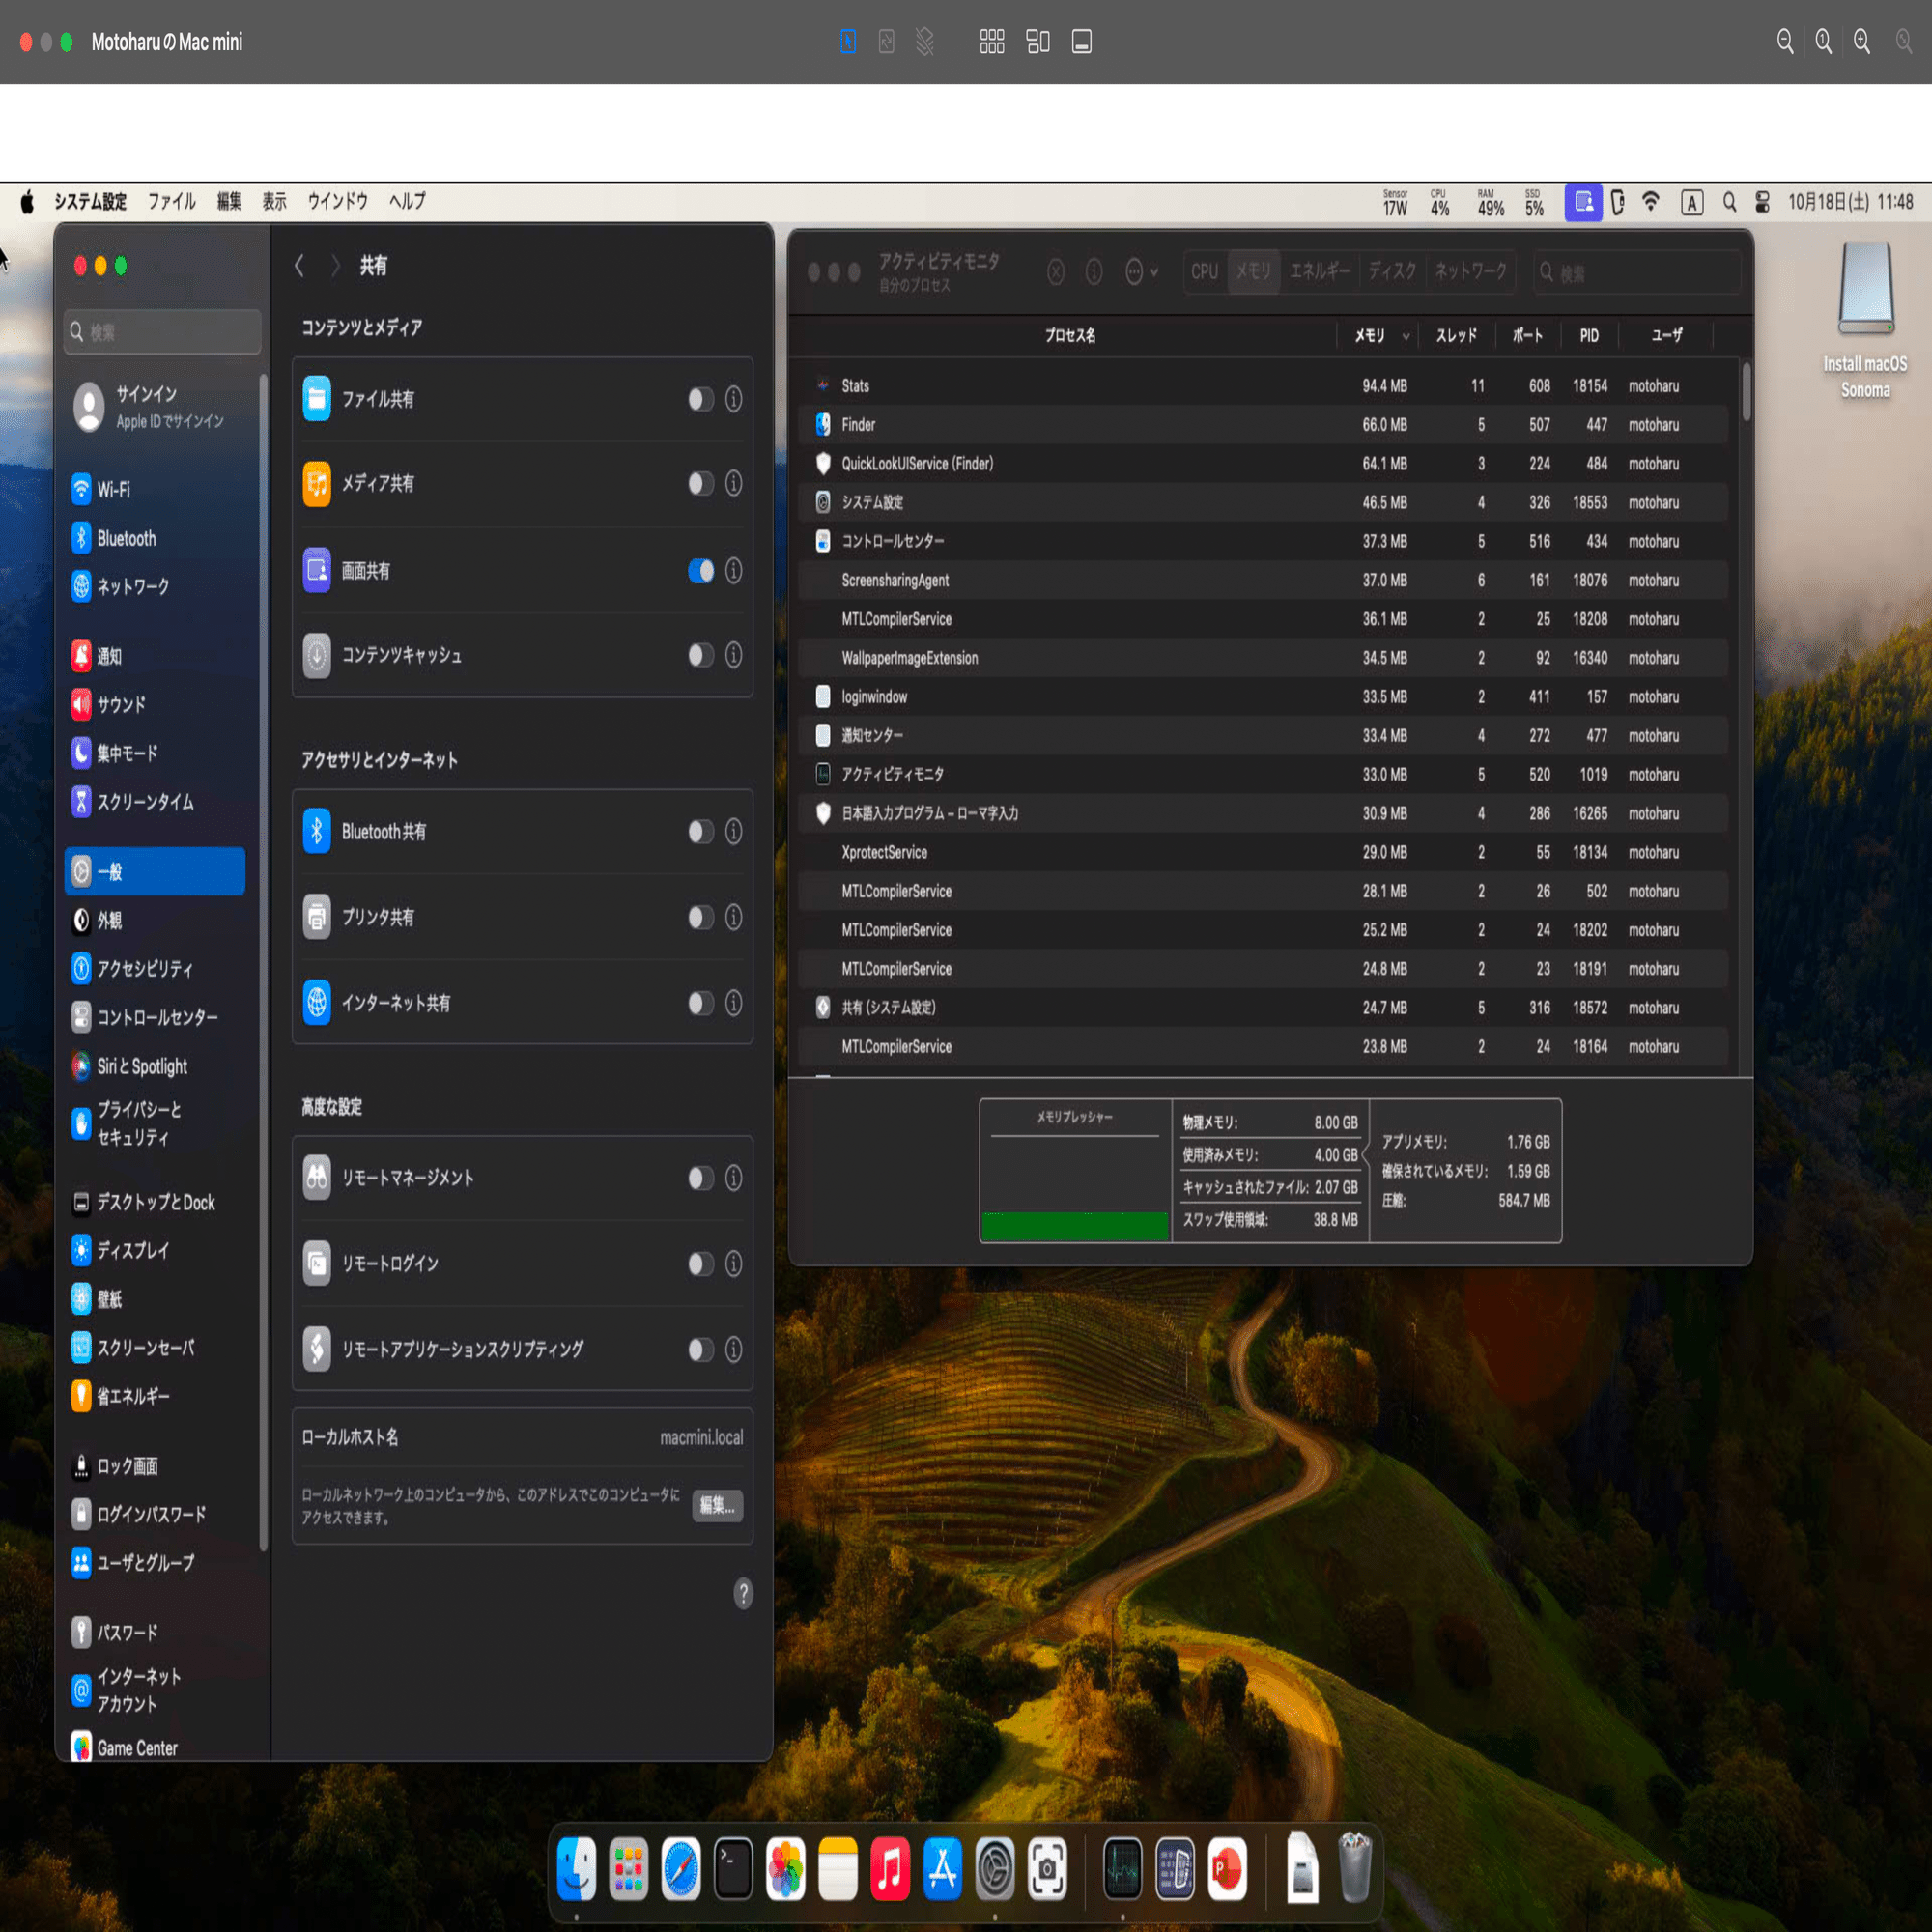Image resolution: width=1932 pixels, height=1932 pixels.
Task: Open Spotlight search from the menu bar
Action: (x=1729, y=202)
